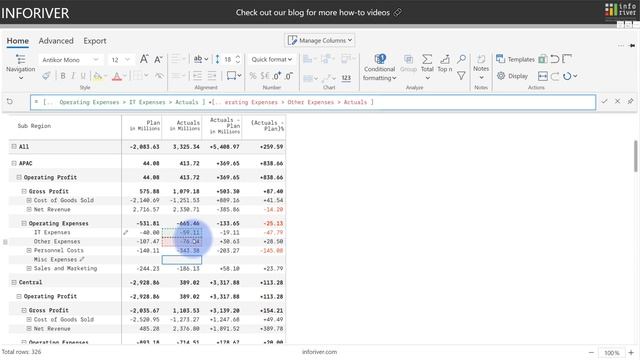Screen dimensions: 640x360
Task: Apply currency $€ number format
Action: 265,76
